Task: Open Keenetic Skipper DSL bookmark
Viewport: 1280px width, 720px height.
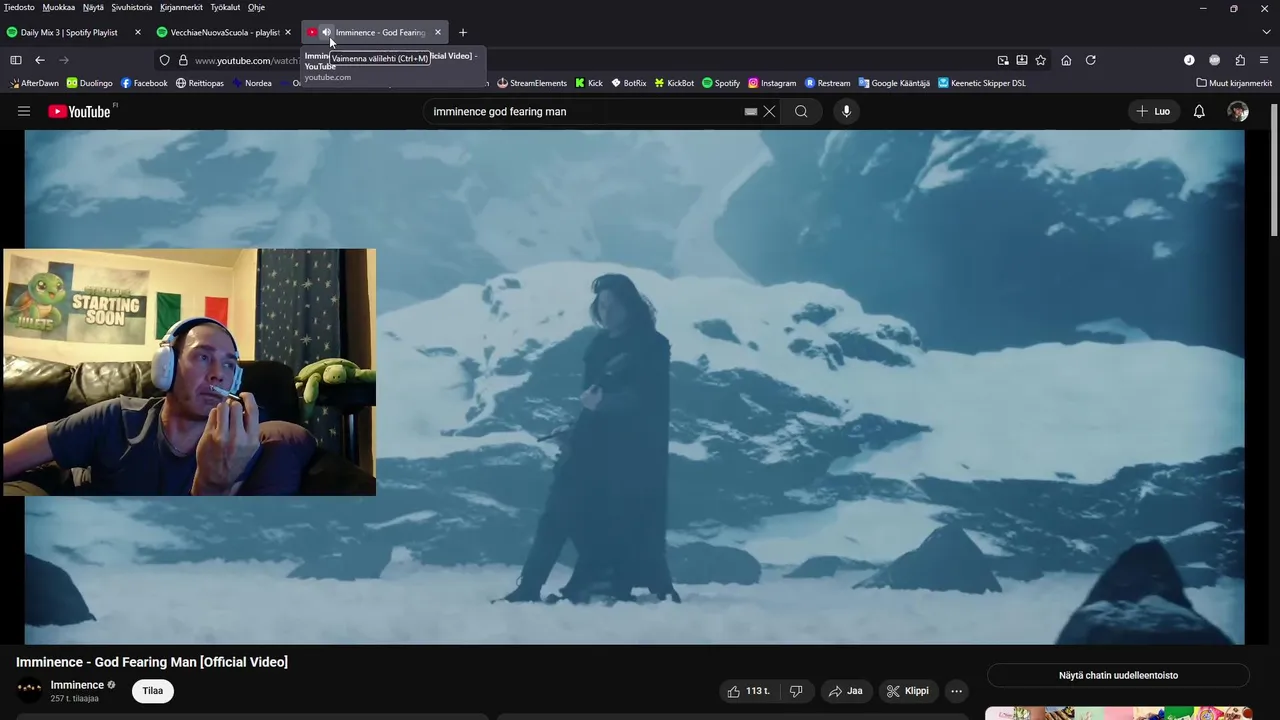Action: click(x=981, y=83)
